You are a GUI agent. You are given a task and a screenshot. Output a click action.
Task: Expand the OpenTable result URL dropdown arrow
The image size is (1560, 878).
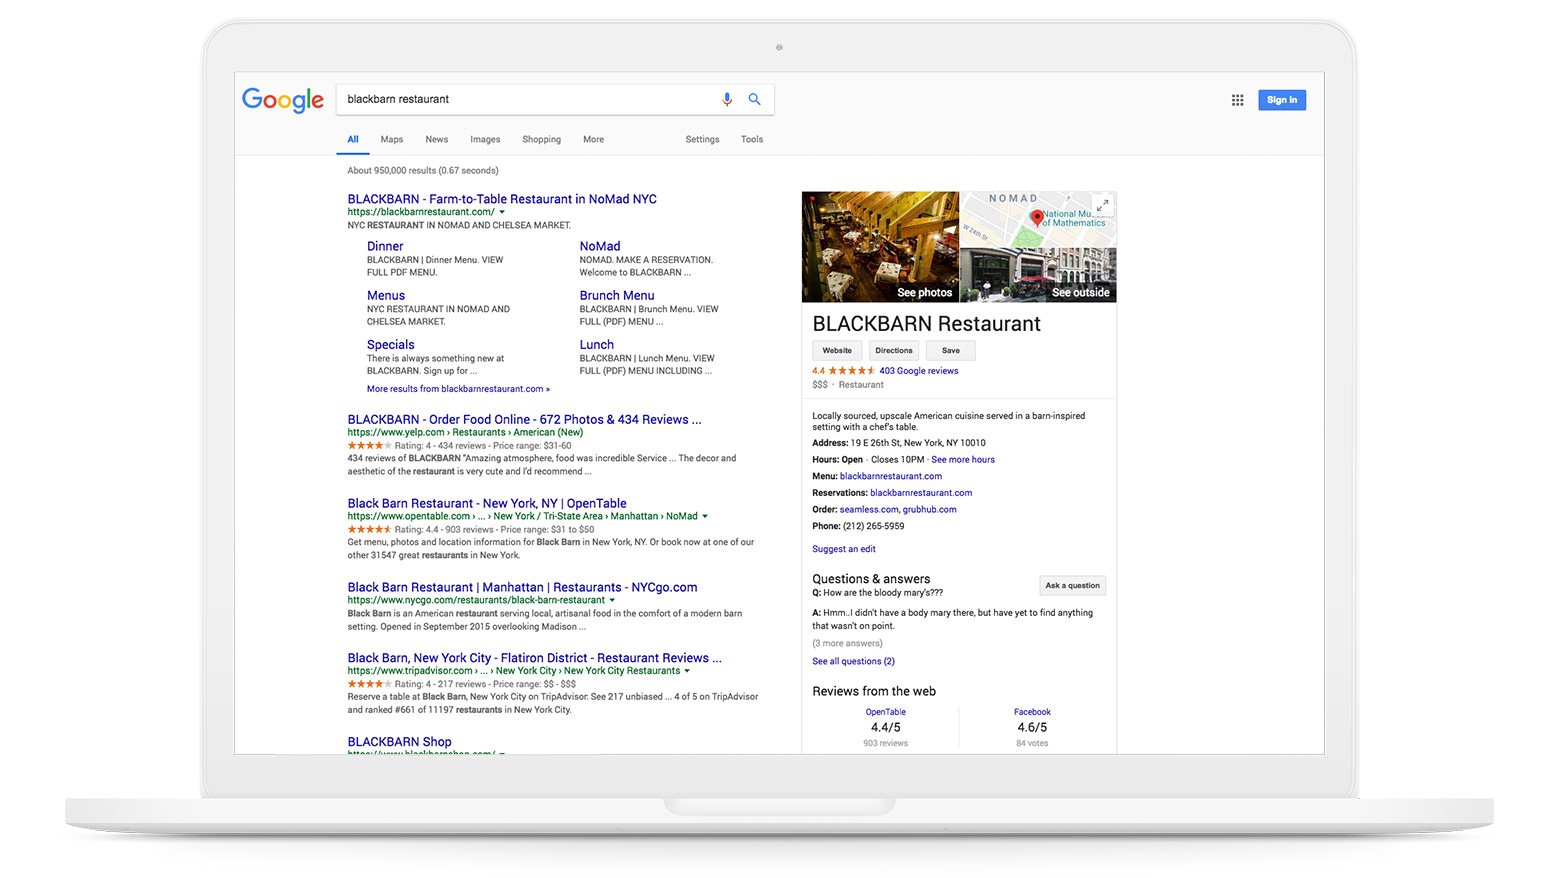tap(705, 517)
